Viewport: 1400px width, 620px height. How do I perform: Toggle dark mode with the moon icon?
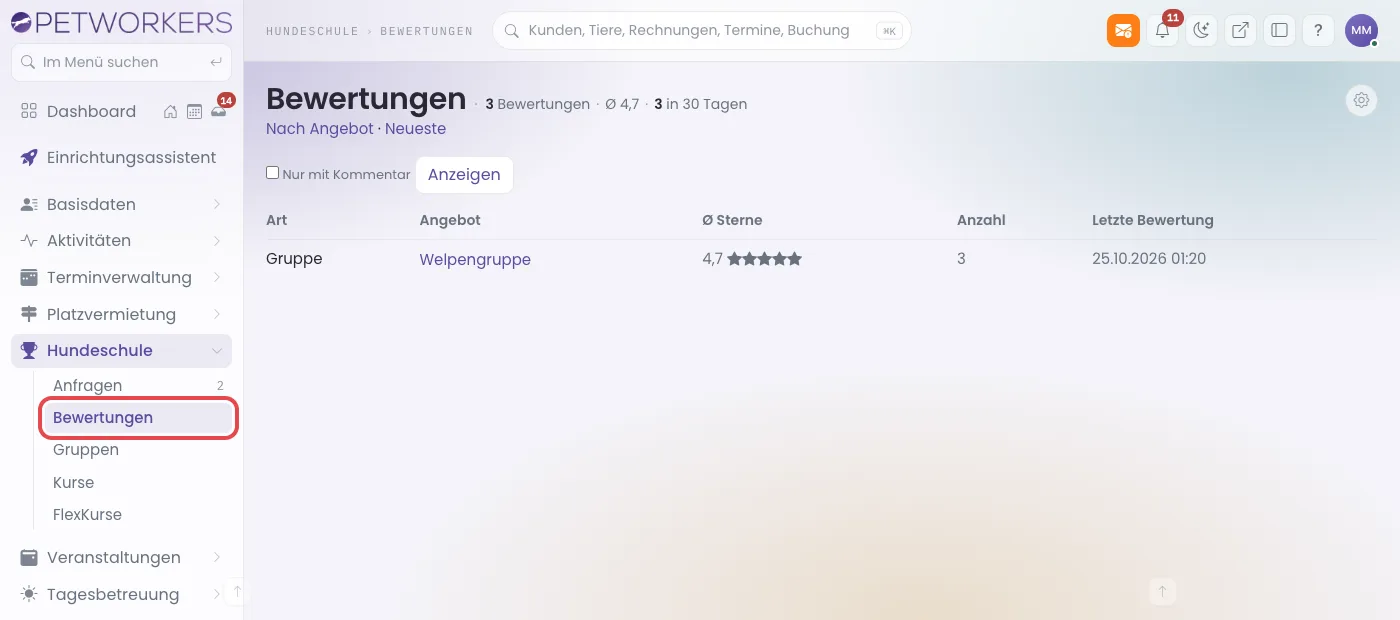tap(1201, 30)
